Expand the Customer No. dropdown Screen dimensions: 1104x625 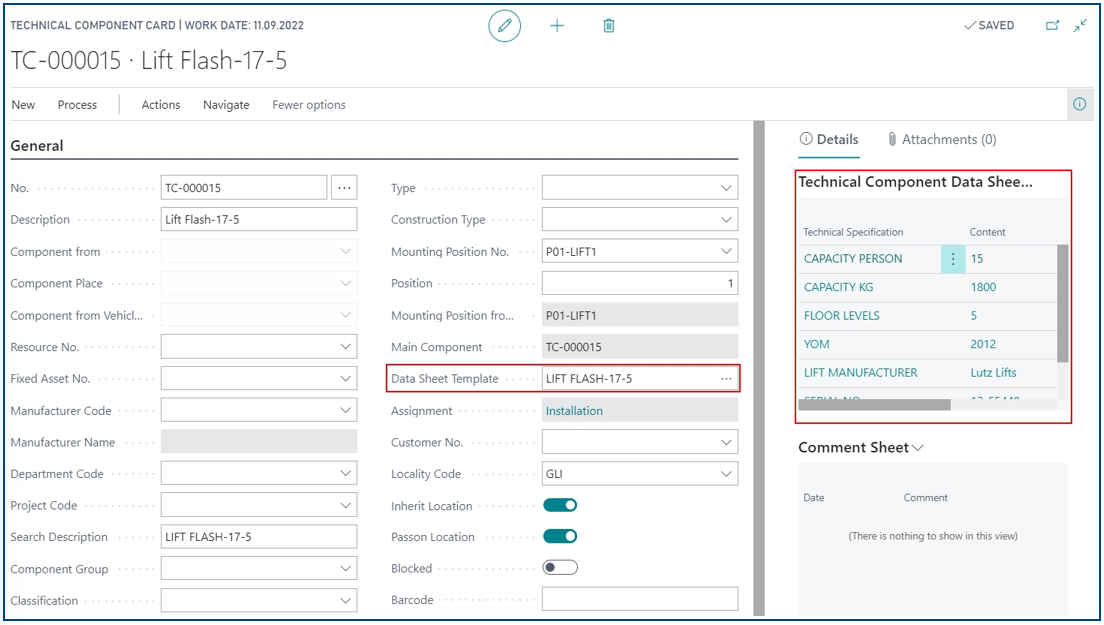(726, 442)
